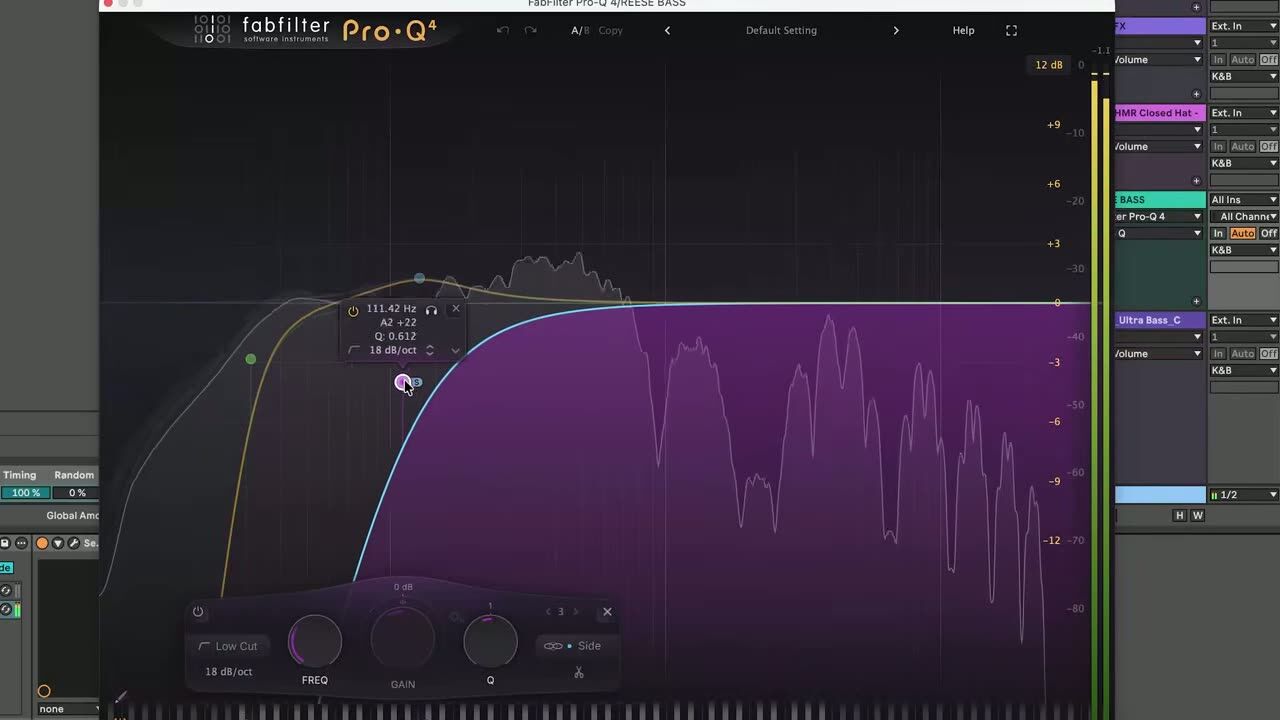Open Ext. In input dropdown on FX track
Viewport: 1280px width, 720px height.
tap(1243, 26)
